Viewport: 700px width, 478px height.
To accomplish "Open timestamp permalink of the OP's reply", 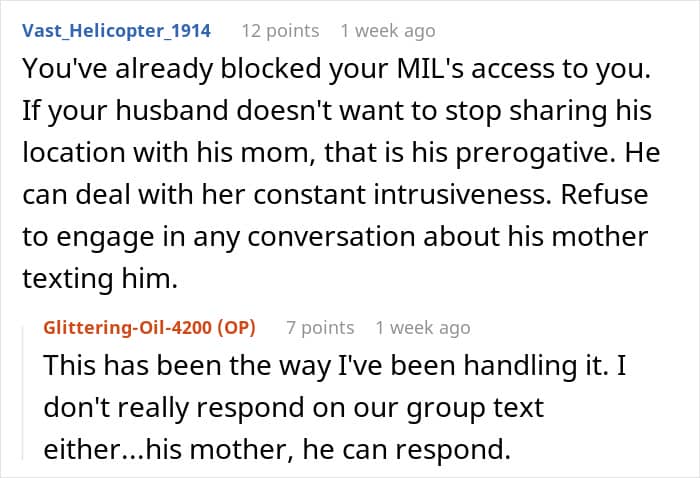I will pyautogui.click(x=422, y=327).
